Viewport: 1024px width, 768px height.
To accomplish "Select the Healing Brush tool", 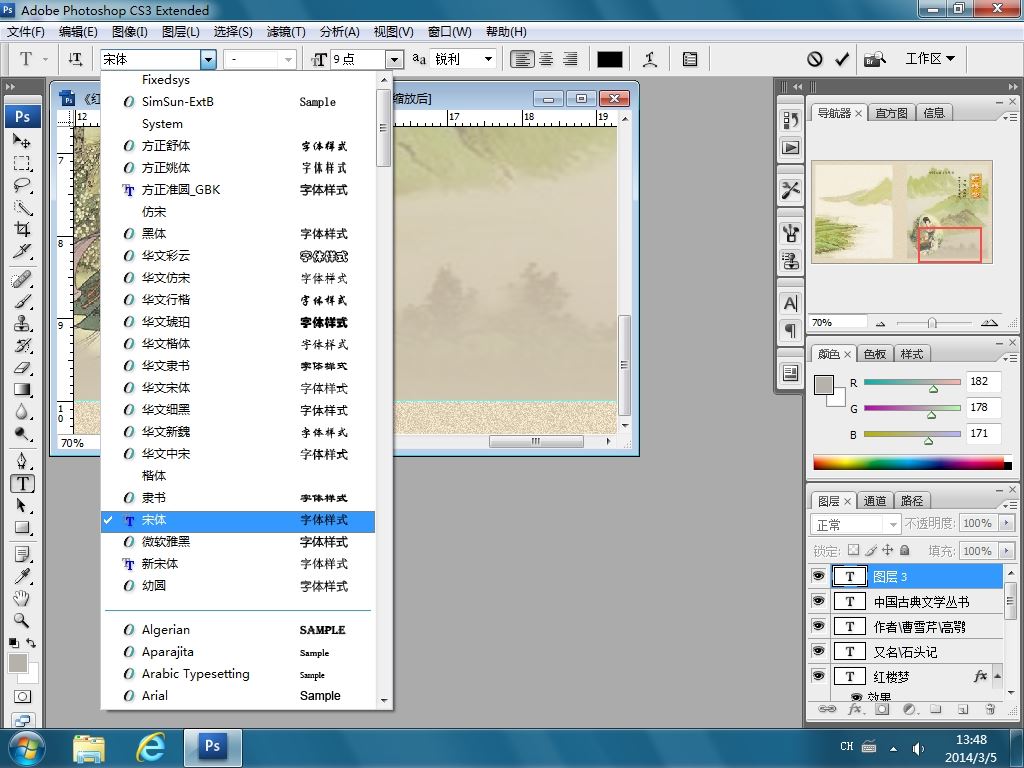I will coord(22,280).
